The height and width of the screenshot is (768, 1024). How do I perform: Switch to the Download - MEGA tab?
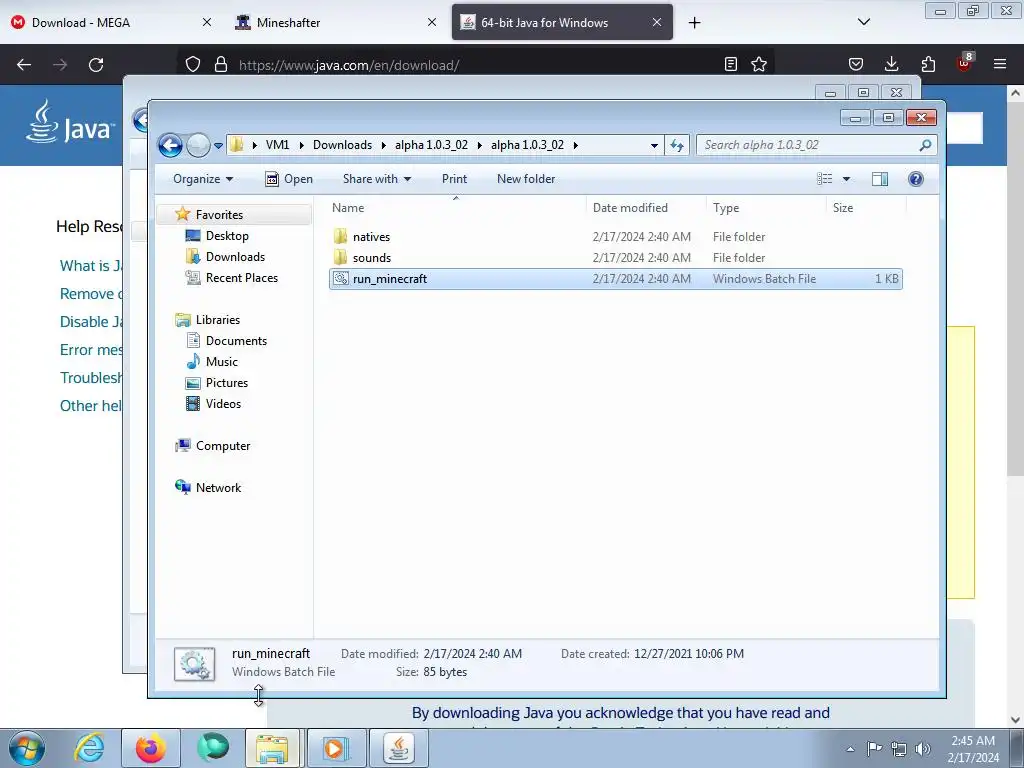[x=111, y=22]
